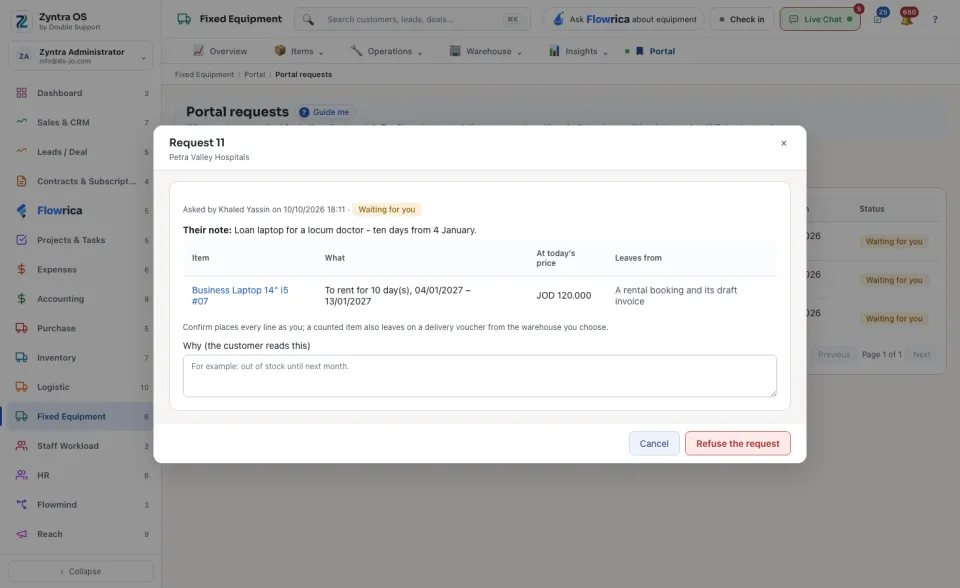Screen dimensions: 960x588
Task: Open Business Laptop 14" i5 #07 link
Action: click(x=240, y=295)
